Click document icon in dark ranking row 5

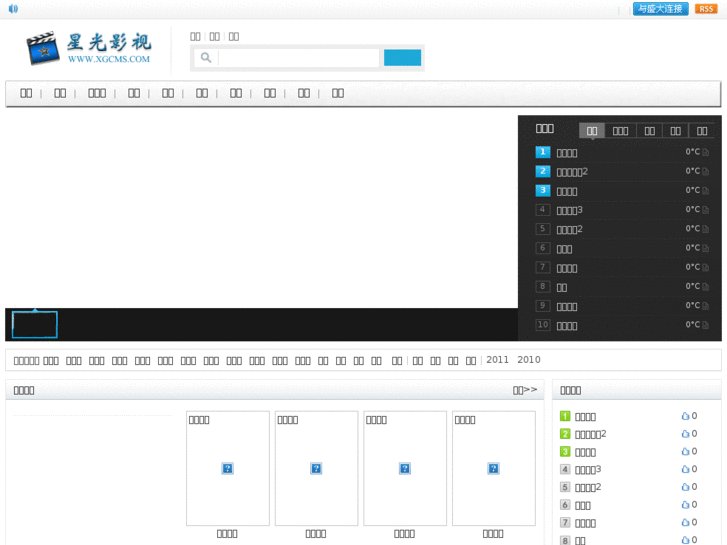[705, 229]
